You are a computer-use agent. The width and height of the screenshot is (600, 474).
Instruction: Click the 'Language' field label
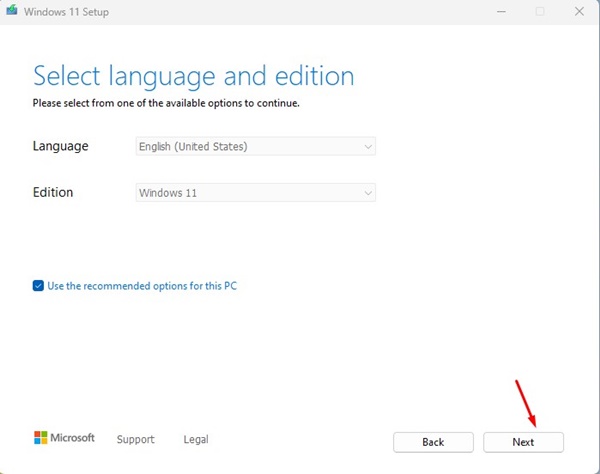coord(60,147)
